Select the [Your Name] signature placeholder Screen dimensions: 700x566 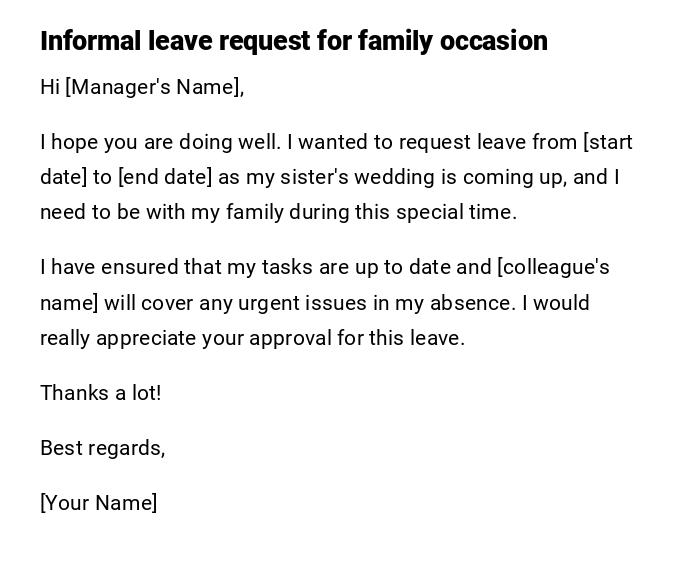98,503
